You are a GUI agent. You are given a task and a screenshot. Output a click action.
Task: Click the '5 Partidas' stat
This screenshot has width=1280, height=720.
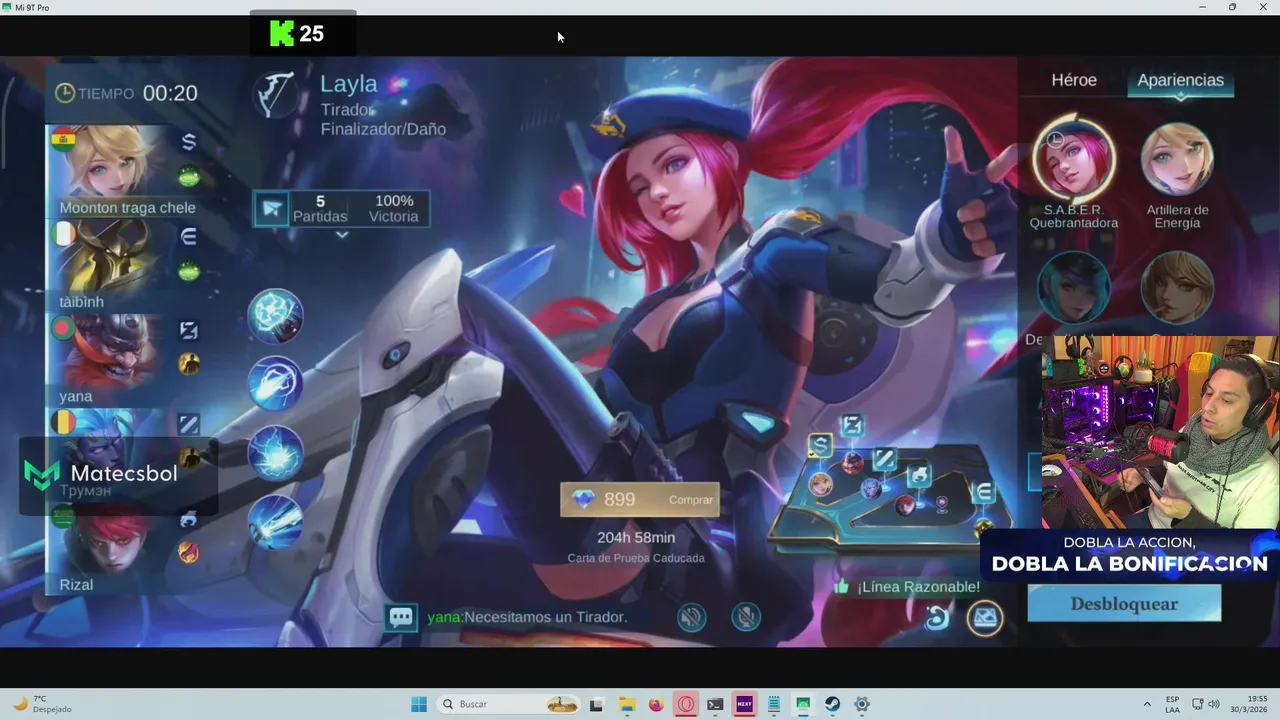click(320, 208)
